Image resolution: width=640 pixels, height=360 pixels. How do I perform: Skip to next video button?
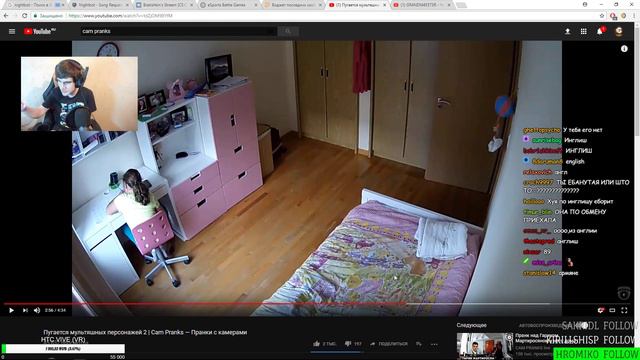25,310
